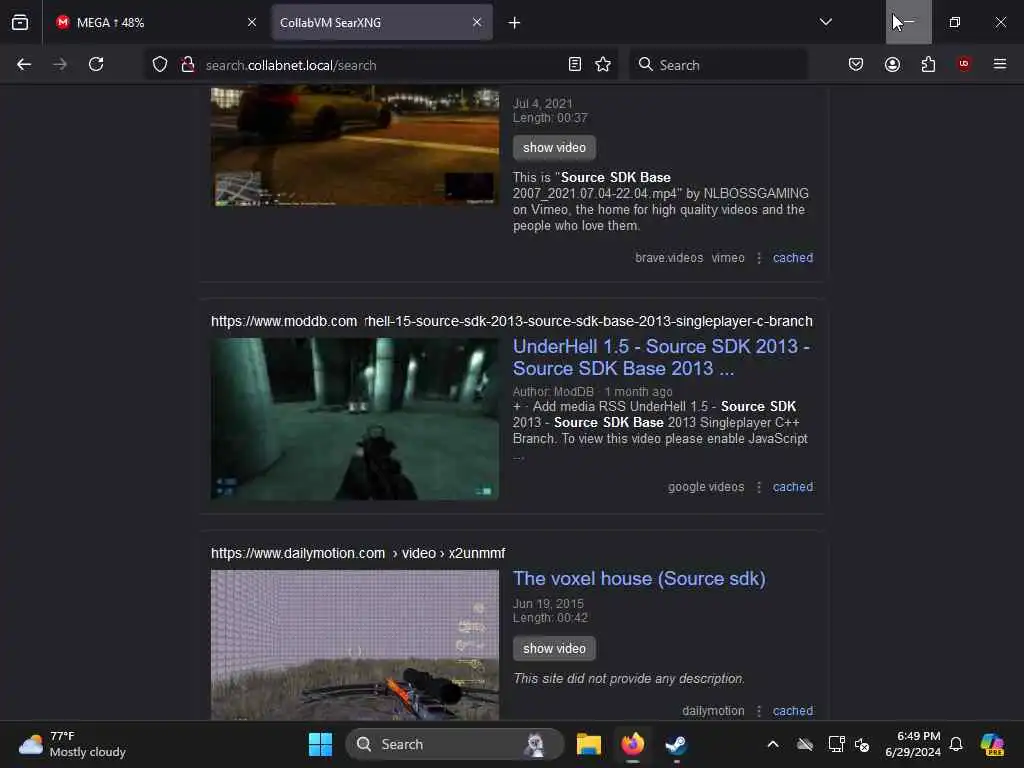This screenshot has height=768, width=1024.
Task: Open the GTA-style Vimeo video thumbnail
Action: [355, 145]
